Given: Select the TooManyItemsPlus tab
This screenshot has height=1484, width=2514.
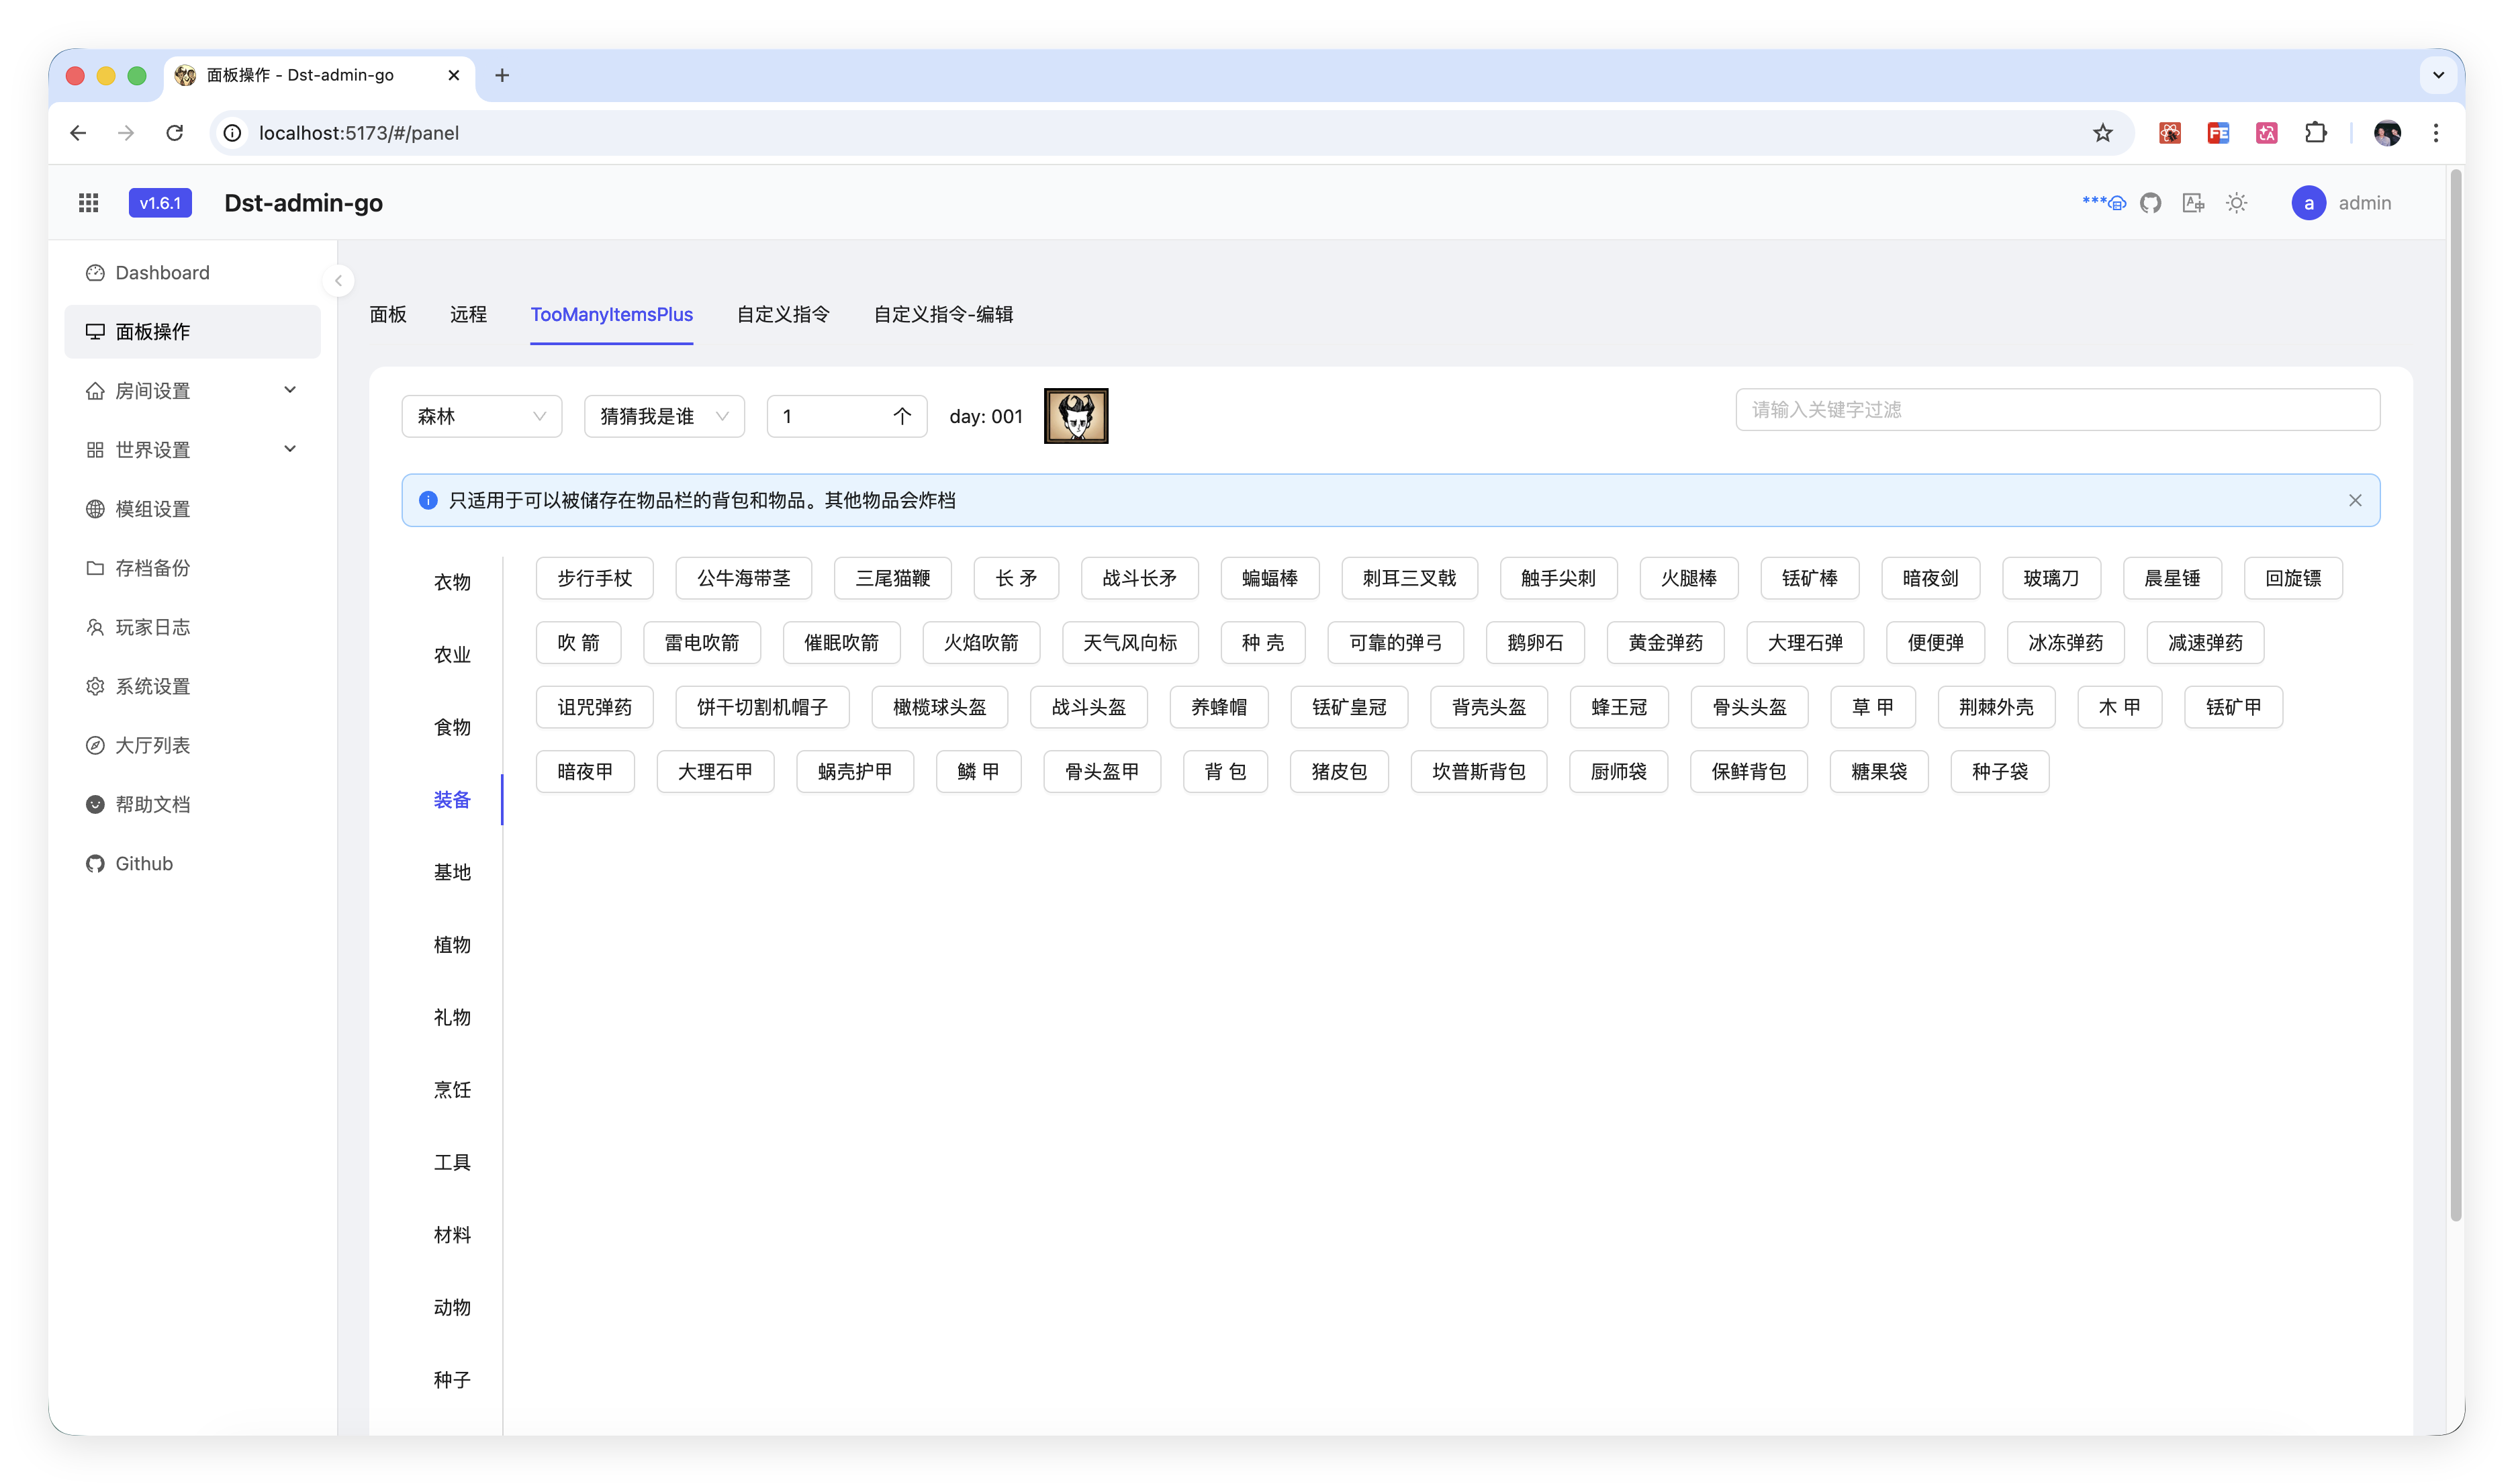Looking at the screenshot, I should click(x=611, y=314).
